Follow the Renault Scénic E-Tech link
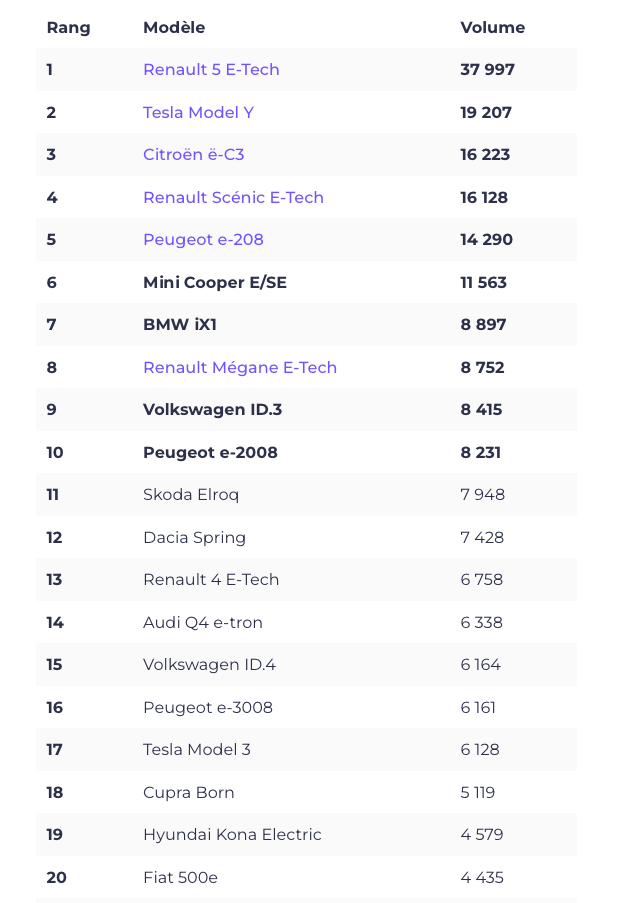 233,197
